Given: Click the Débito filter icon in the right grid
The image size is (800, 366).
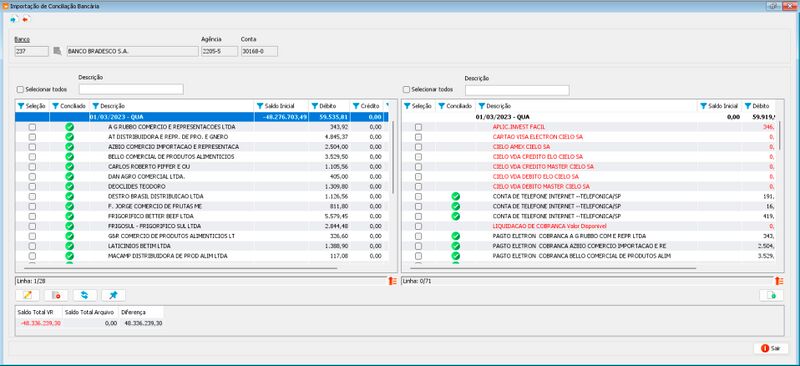Looking at the screenshot, I should click(x=748, y=106).
